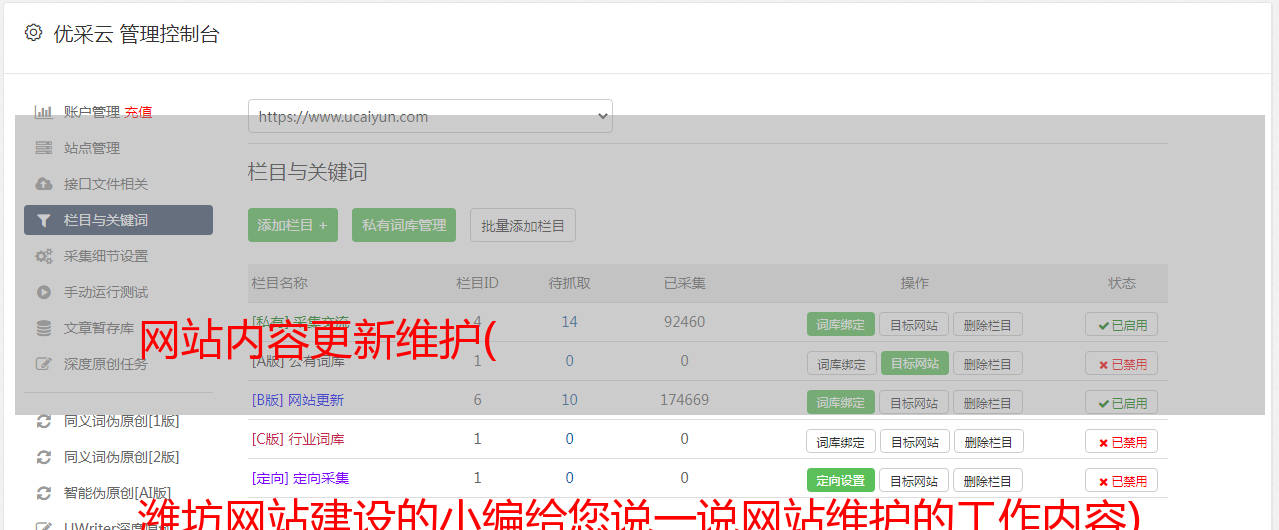Image resolution: width=1279 pixels, height=530 pixels.
Task: Click the gear icon beside 优采云 管理控制台
Action: [33, 33]
